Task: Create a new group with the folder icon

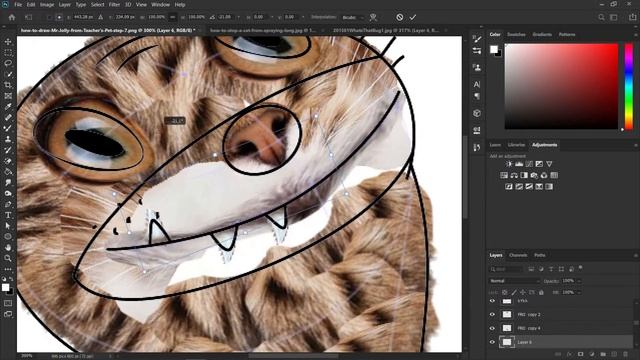Action: click(603, 354)
